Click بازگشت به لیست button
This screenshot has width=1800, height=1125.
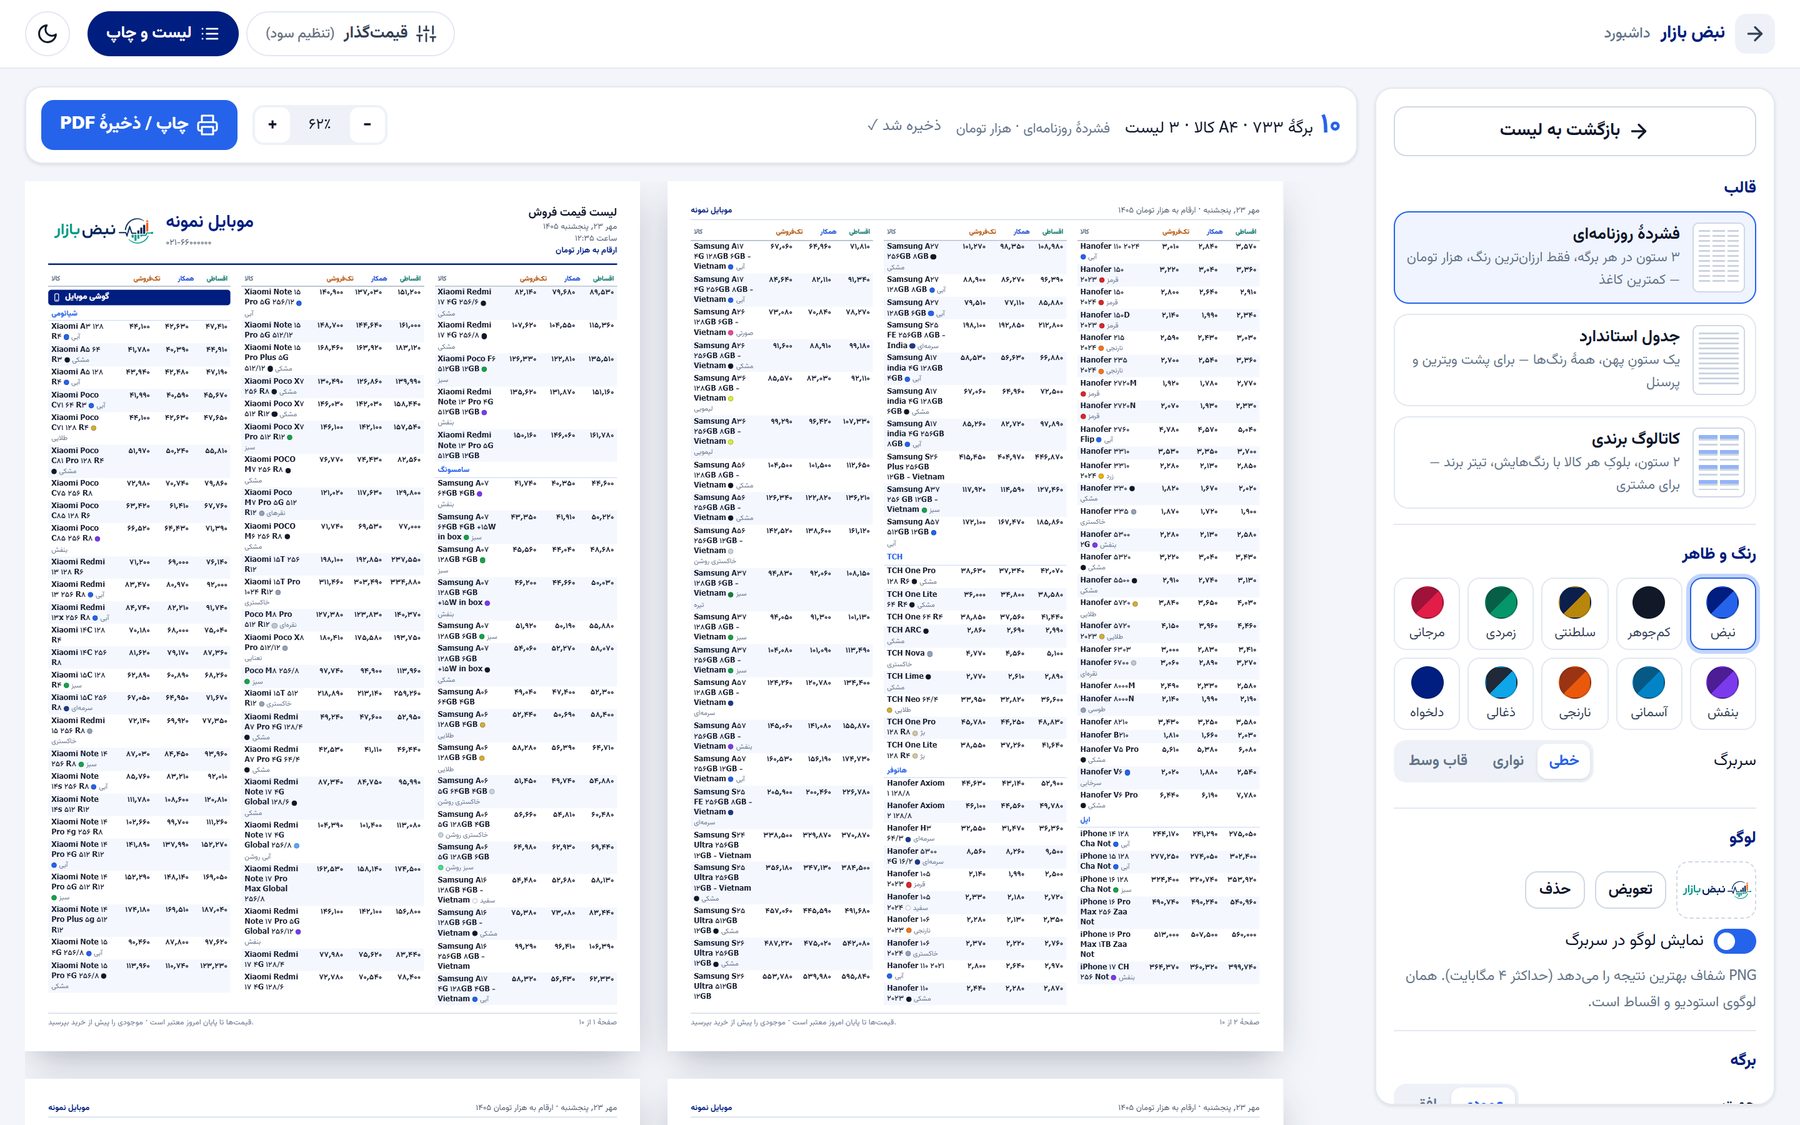1574,130
